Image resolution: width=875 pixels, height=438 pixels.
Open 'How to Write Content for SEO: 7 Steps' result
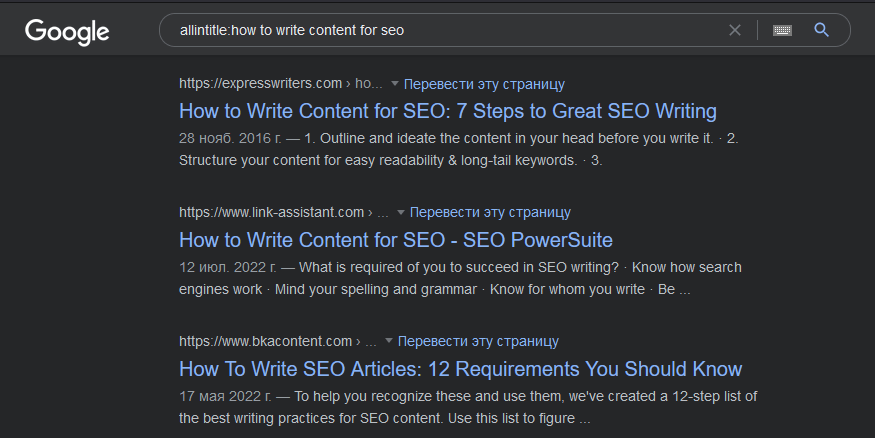point(448,111)
